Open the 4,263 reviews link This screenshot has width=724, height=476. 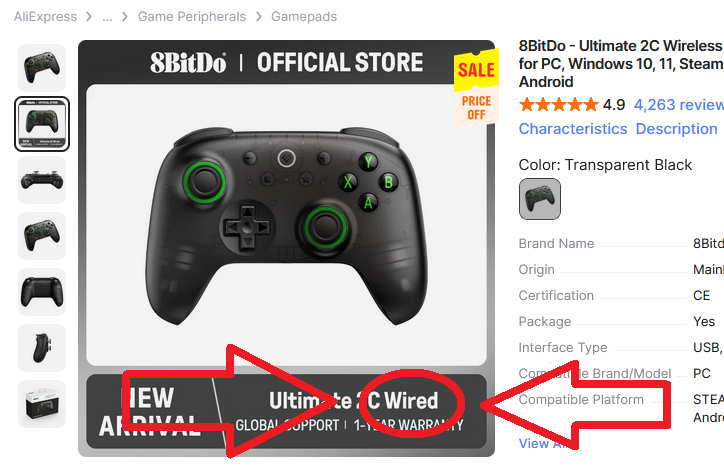[678, 105]
